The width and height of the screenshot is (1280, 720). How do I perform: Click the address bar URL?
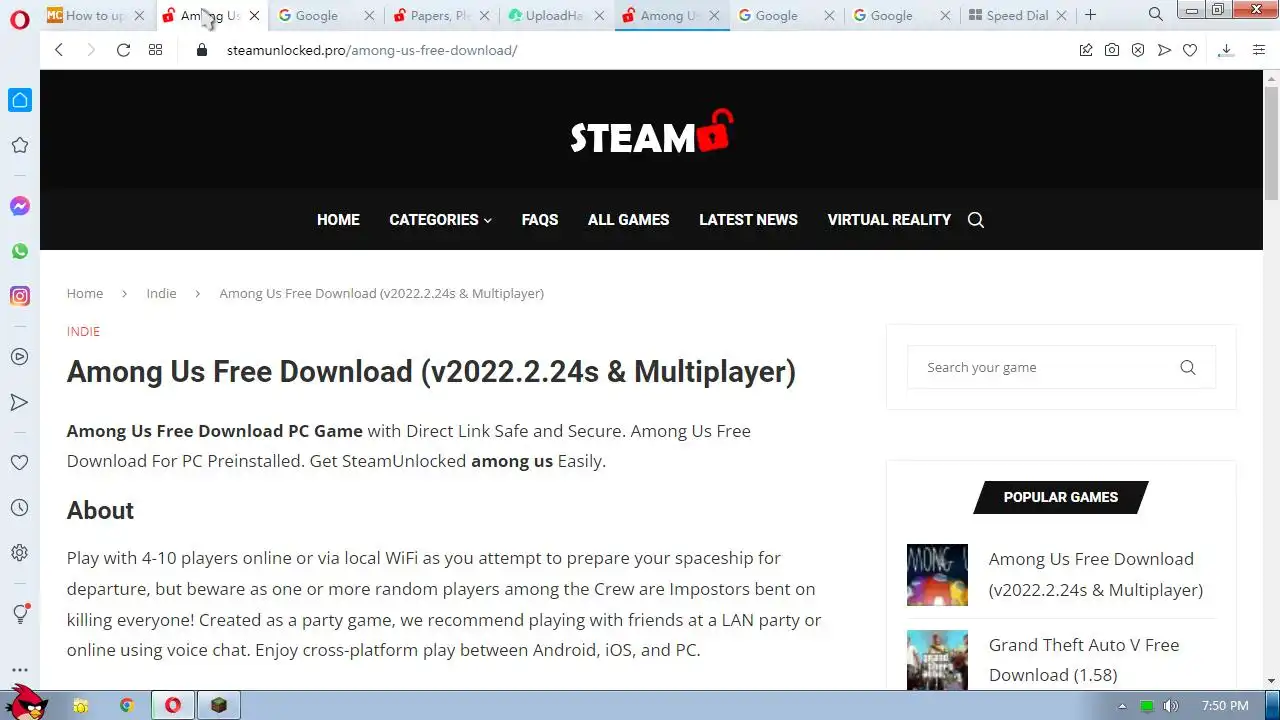click(x=372, y=50)
